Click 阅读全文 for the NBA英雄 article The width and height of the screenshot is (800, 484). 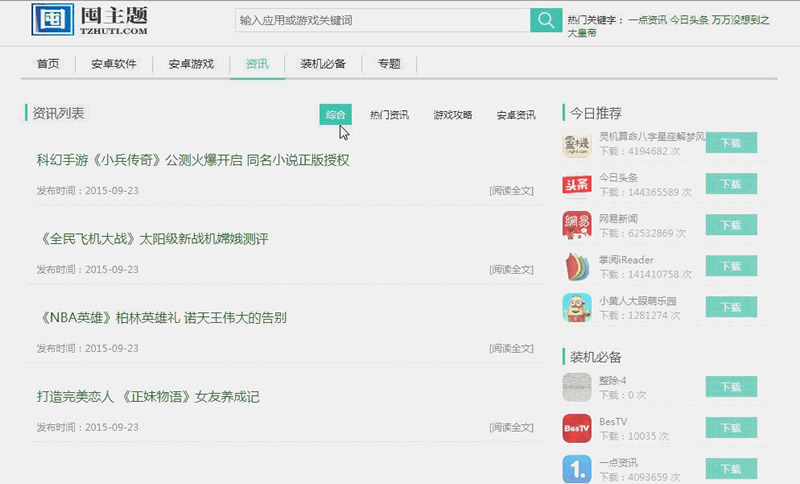[511, 348]
